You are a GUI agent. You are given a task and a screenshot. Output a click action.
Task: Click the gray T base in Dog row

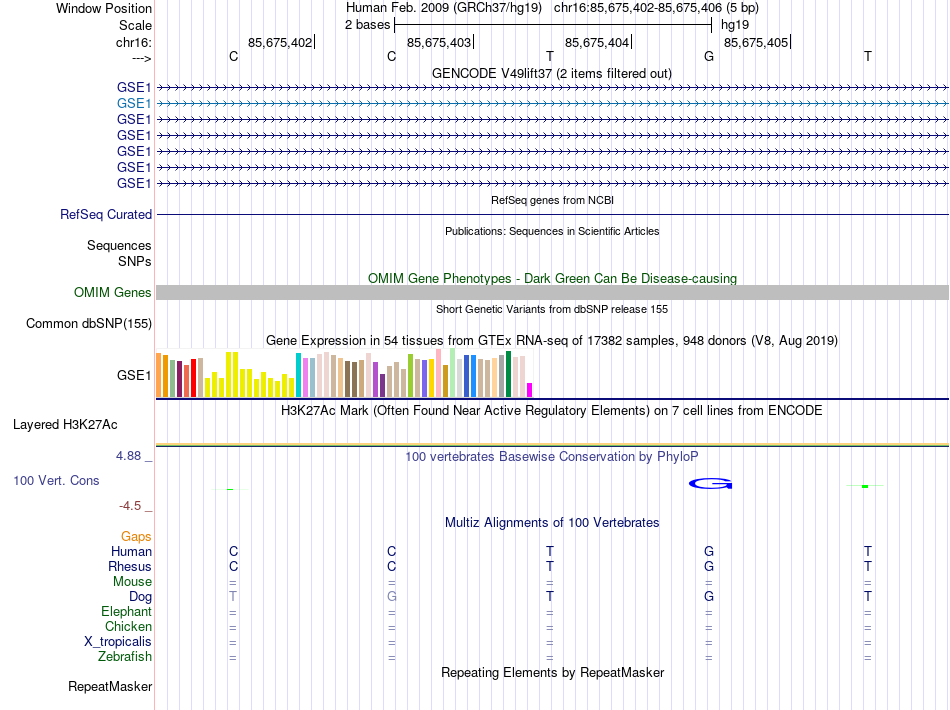point(233,597)
